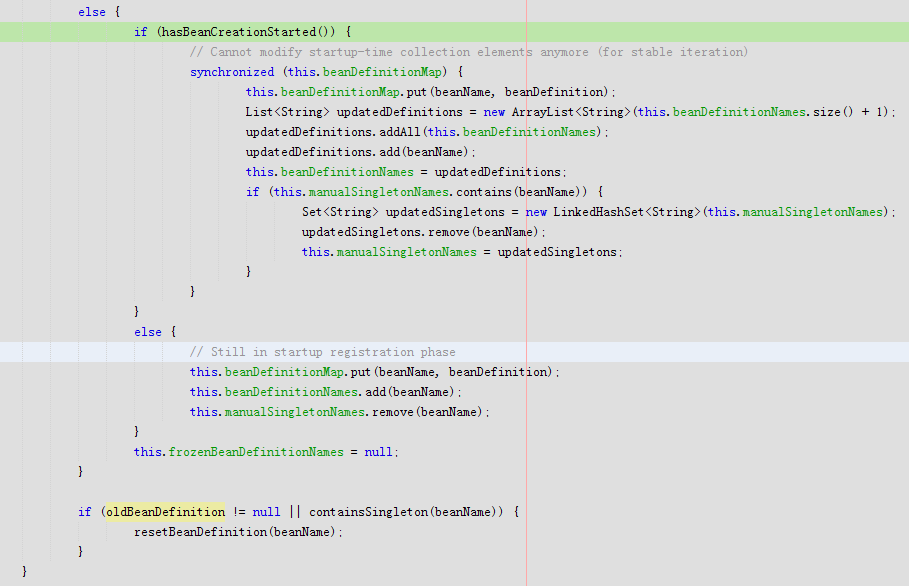Click 'List<String> updatedDefinitions' declaration
909x586 pixels.
[354, 112]
